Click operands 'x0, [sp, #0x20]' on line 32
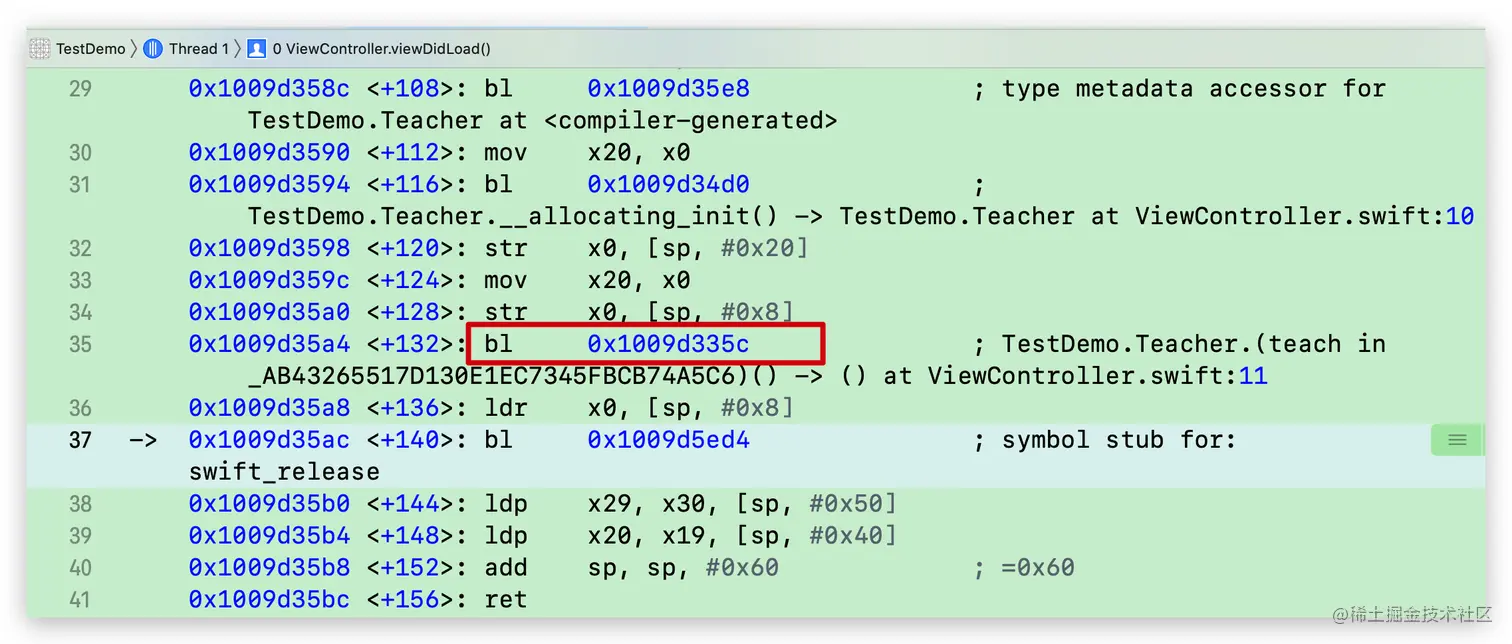This screenshot has height=644, width=1512. click(697, 248)
